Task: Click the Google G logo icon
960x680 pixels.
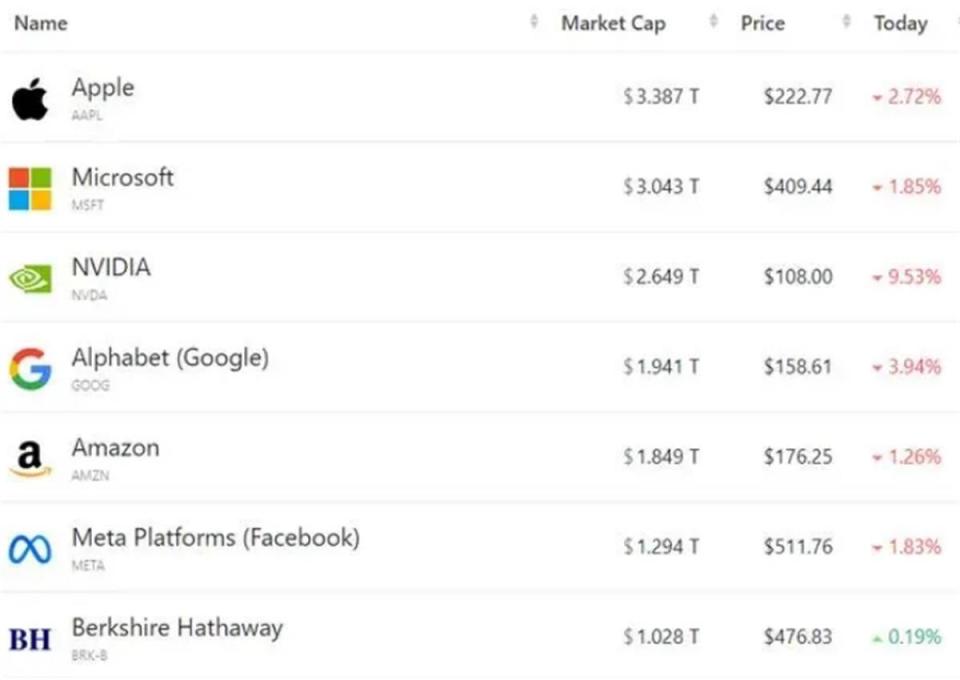Action: point(30,369)
